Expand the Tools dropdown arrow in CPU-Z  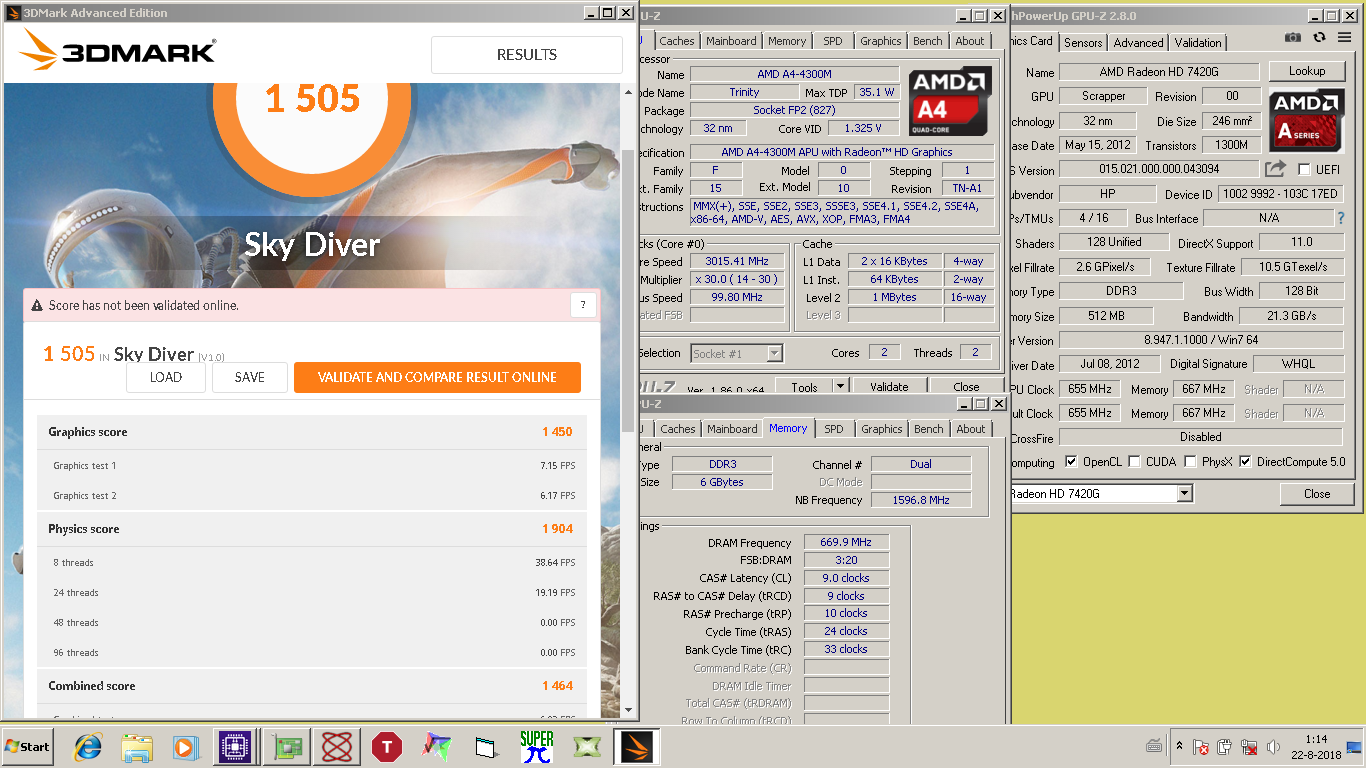[840, 386]
